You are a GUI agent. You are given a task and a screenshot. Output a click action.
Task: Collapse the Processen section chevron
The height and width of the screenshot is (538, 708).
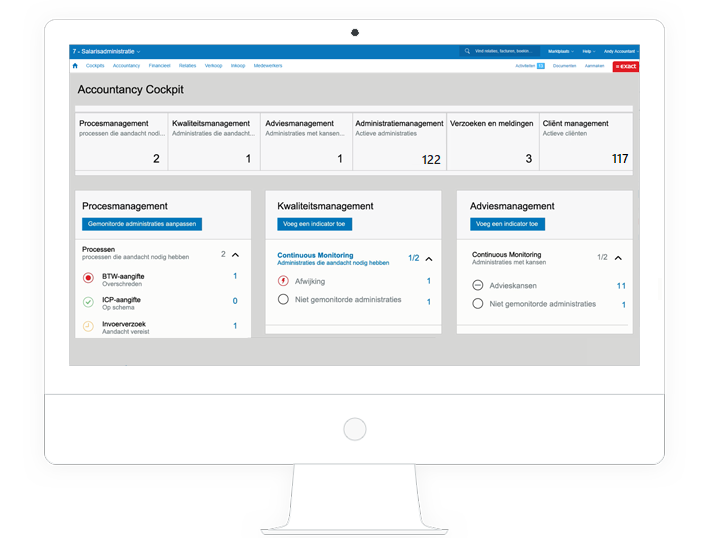click(x=235, y=255)
